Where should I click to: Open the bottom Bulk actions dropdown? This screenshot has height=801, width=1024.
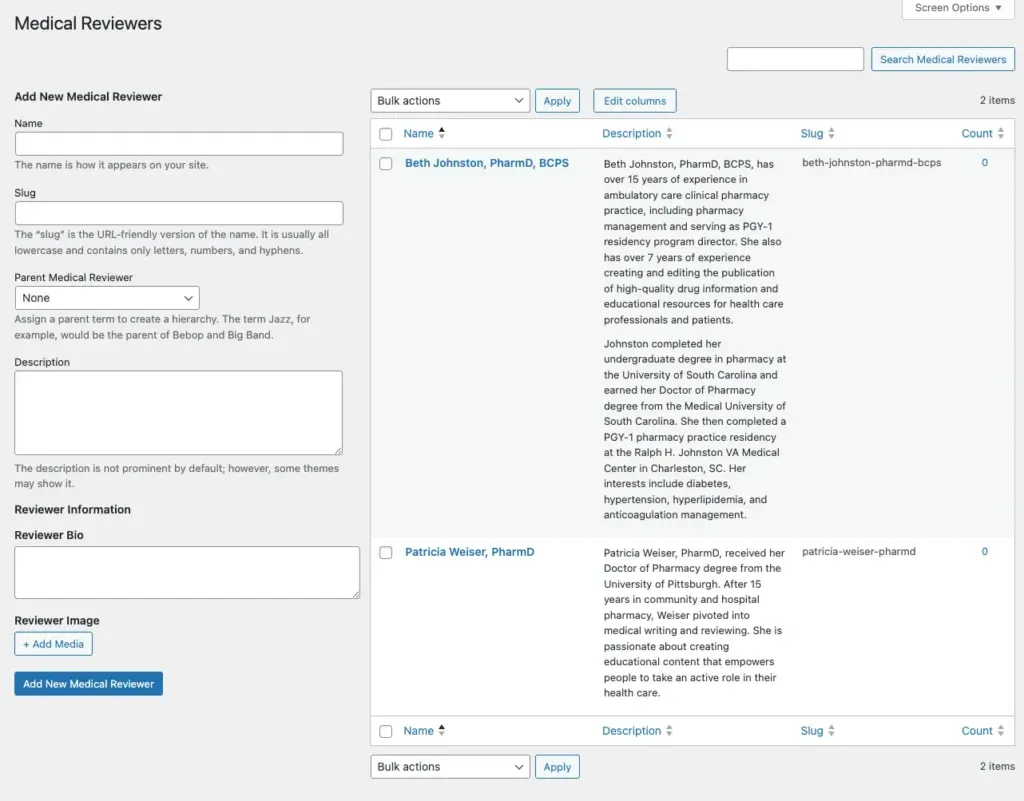[450, 767]
